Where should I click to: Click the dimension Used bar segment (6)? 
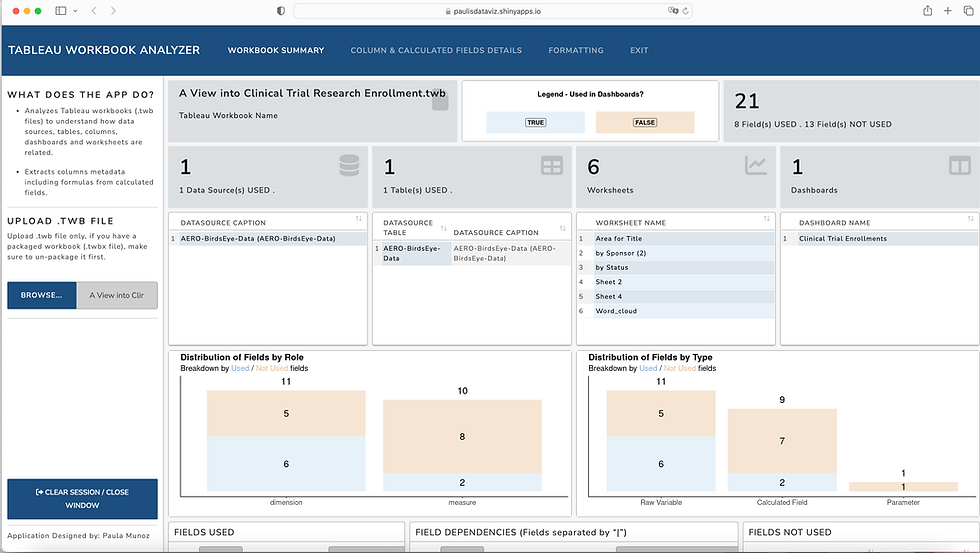pyautogui.click(x=286, y=464)
